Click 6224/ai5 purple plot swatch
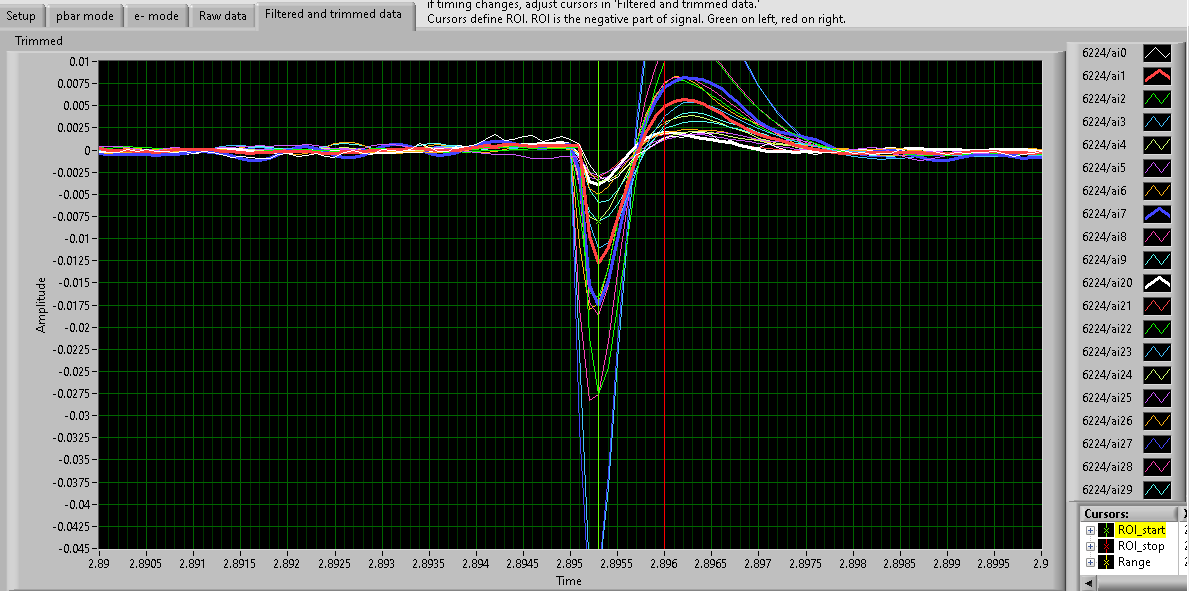This screenshot has height=591, width=1189. tap(1157, 168)
